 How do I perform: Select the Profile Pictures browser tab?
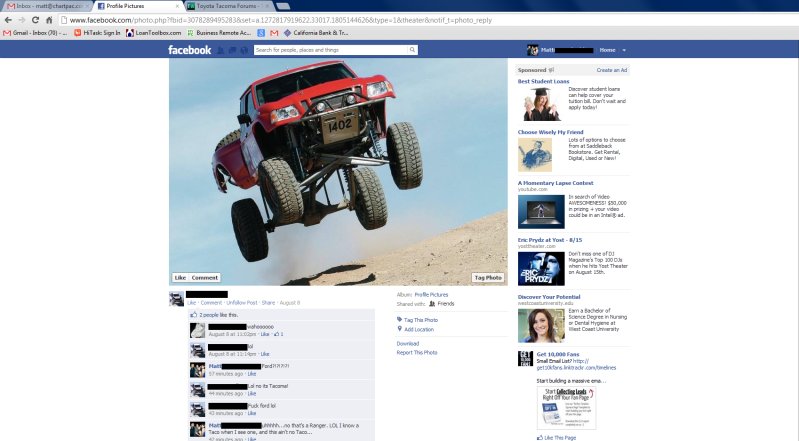138,6
